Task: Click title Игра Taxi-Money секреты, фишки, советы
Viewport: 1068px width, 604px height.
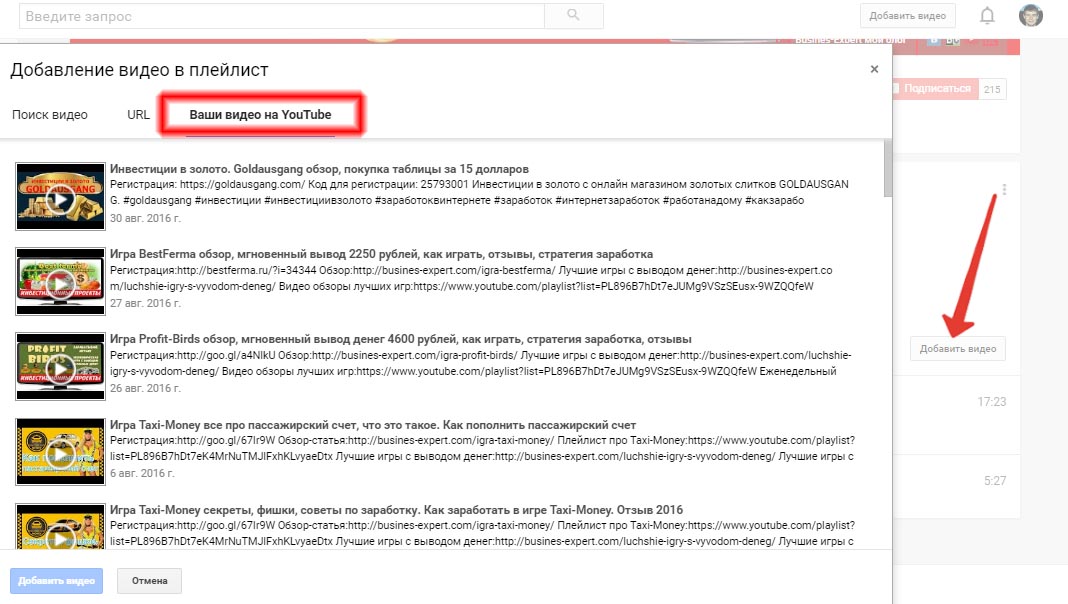Action: point(396,510)
